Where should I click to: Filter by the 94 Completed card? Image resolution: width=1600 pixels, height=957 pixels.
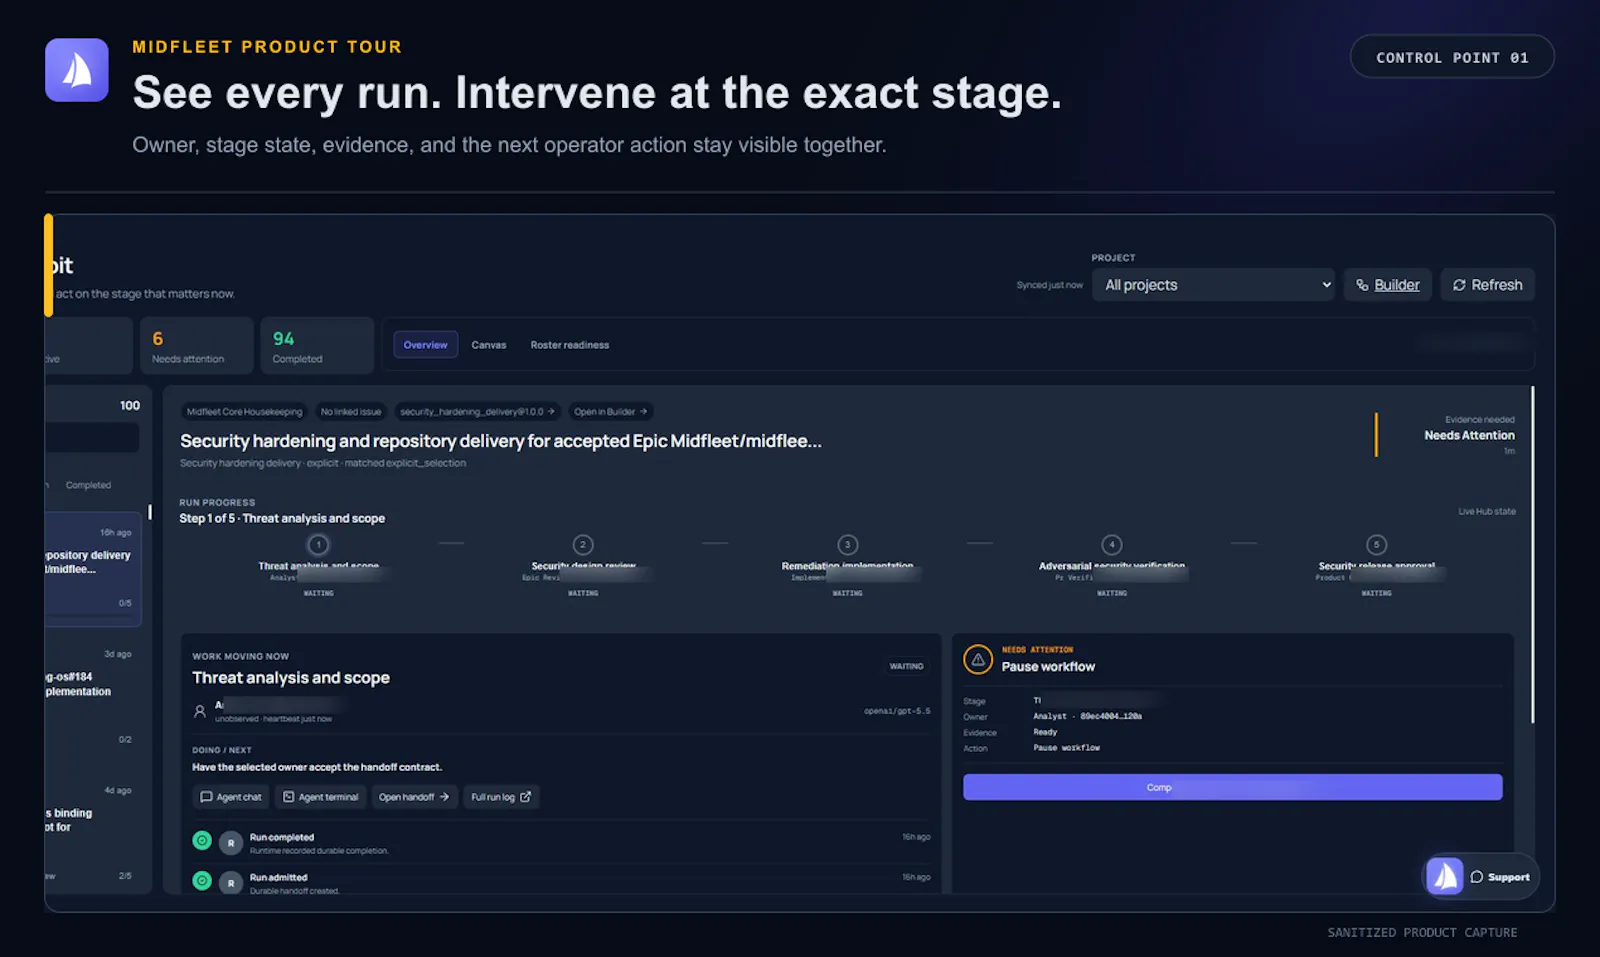click(317, 346)
